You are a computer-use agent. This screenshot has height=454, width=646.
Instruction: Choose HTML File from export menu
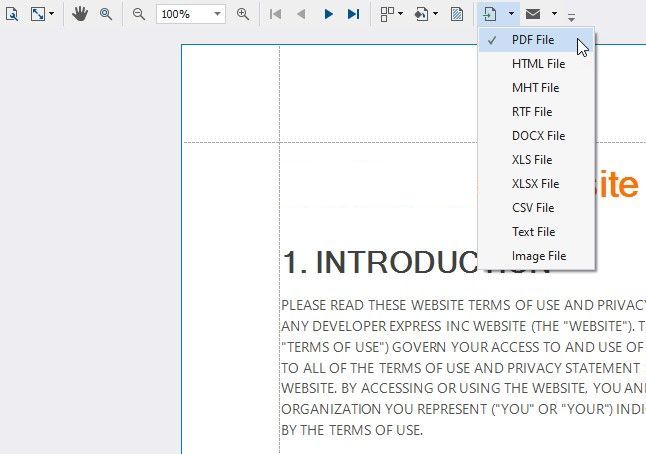point(538,64)
